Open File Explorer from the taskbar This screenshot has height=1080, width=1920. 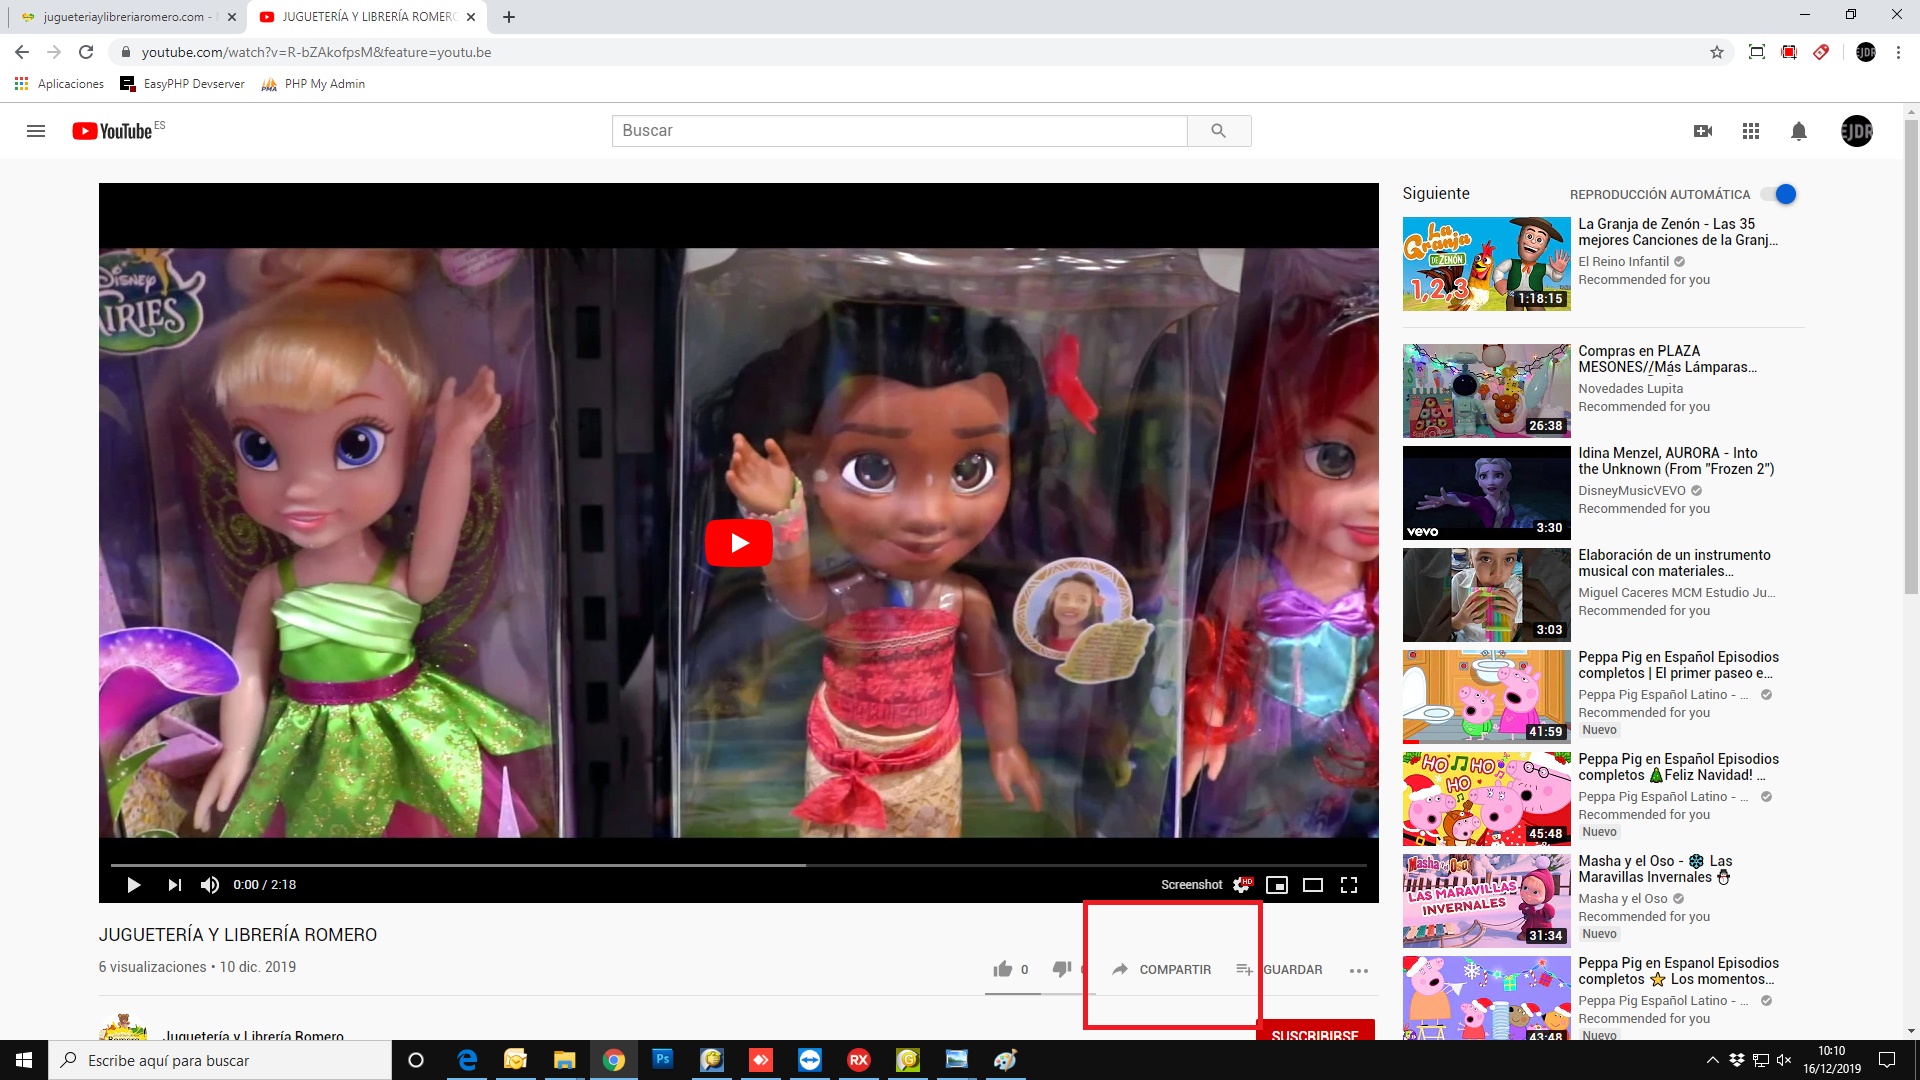click(565, 1060)
